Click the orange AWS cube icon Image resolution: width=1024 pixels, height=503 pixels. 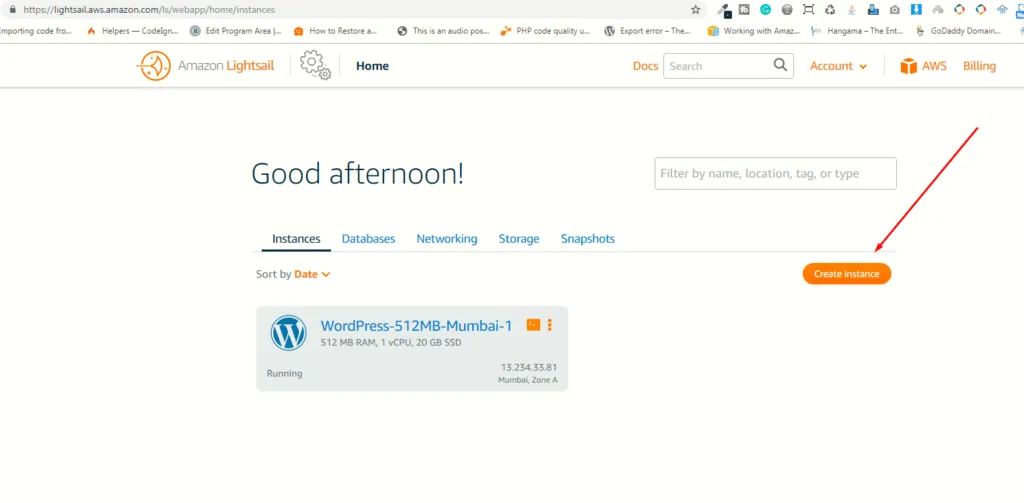[x=908, y=66]
